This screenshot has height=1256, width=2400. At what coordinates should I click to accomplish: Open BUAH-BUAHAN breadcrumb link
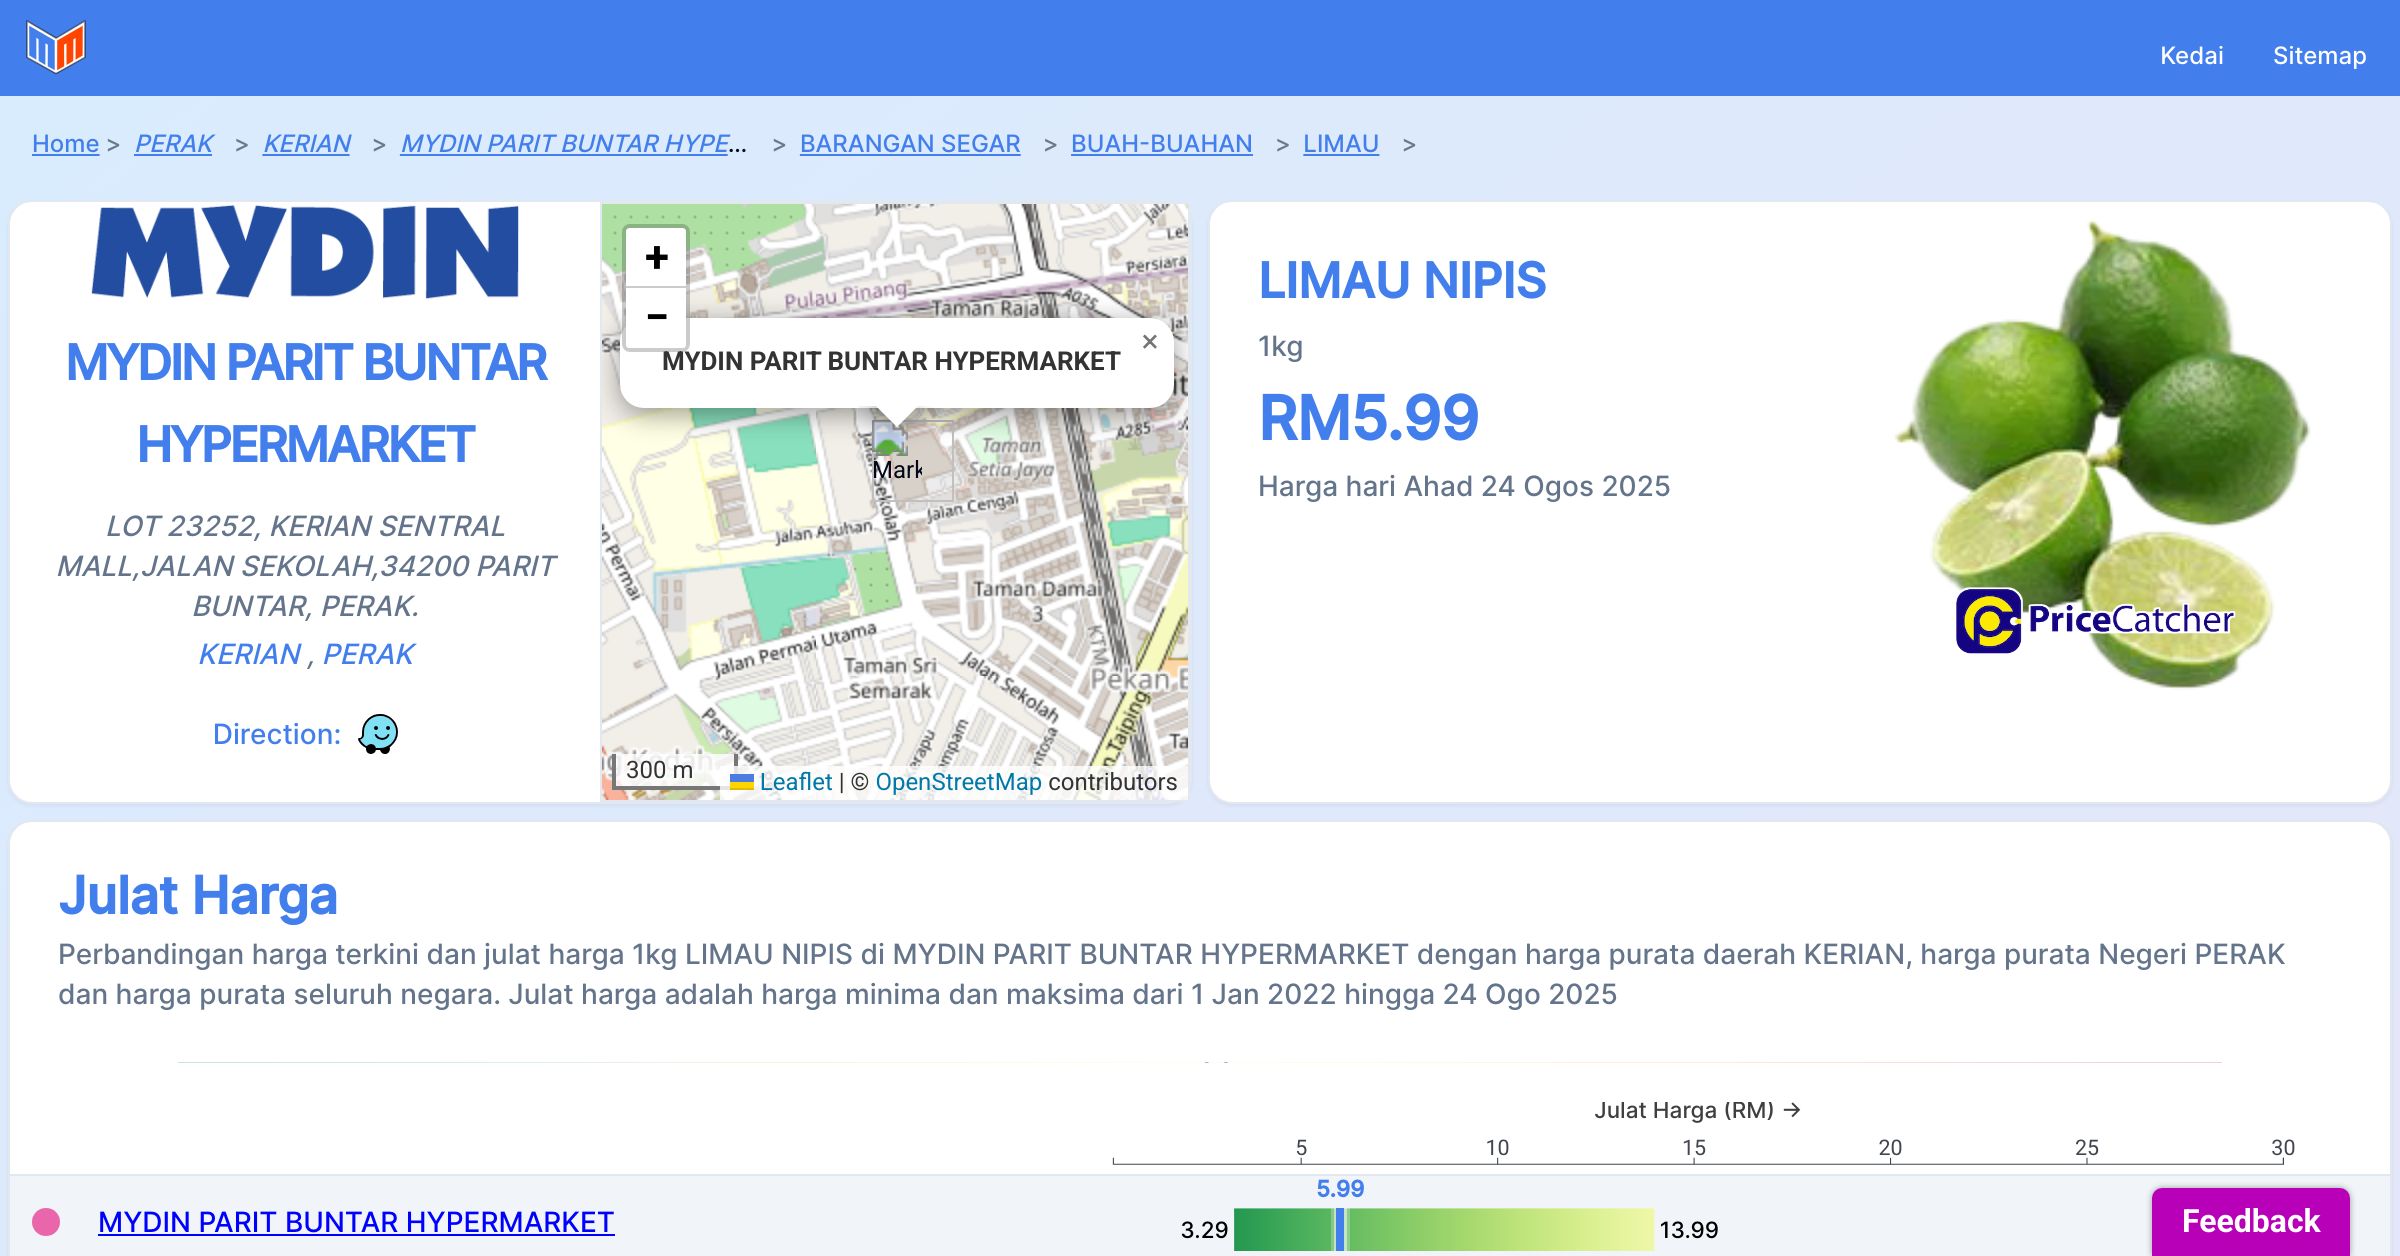coord(1161,144)
